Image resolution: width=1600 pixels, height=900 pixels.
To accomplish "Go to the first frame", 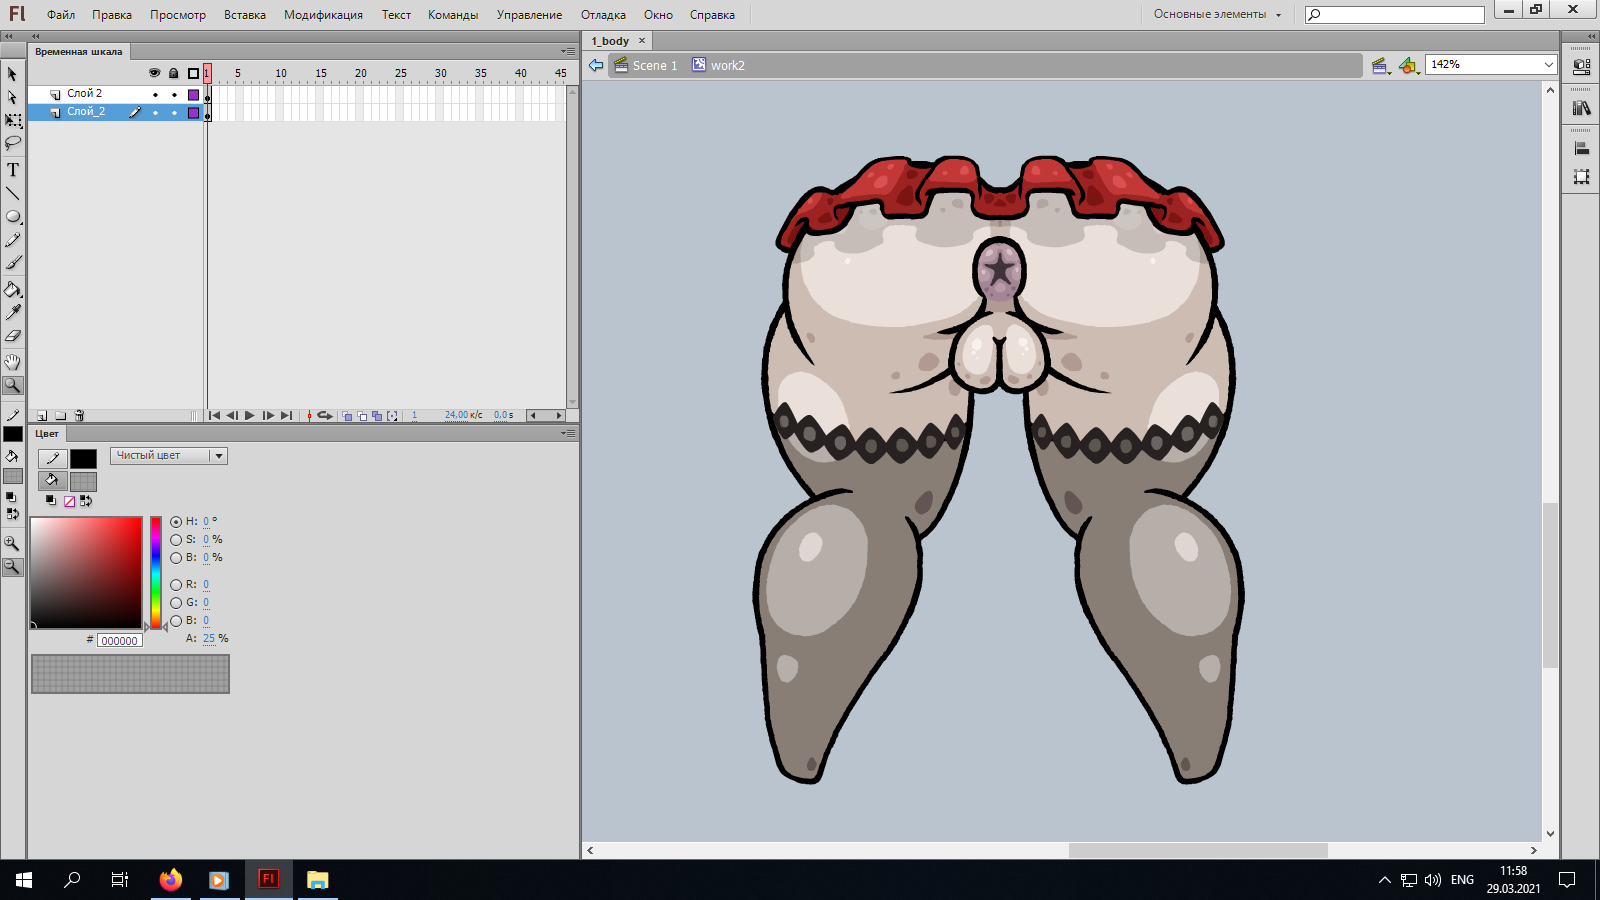I will click(214, 416).
